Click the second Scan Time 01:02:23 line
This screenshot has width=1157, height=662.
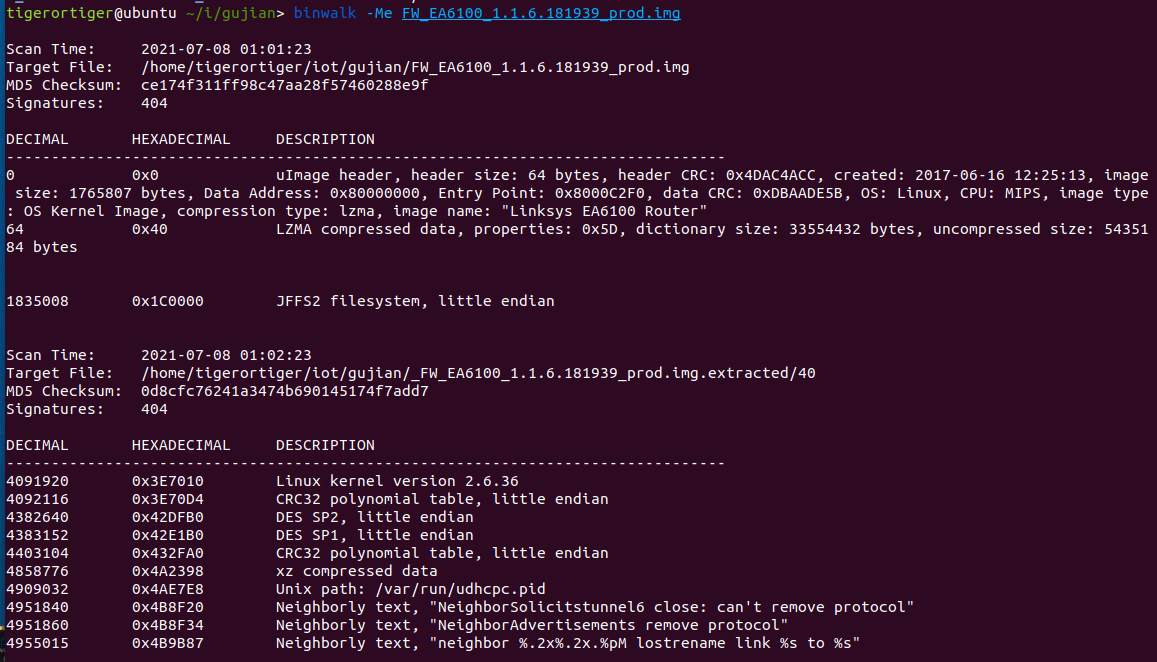[x=159, y=355]
